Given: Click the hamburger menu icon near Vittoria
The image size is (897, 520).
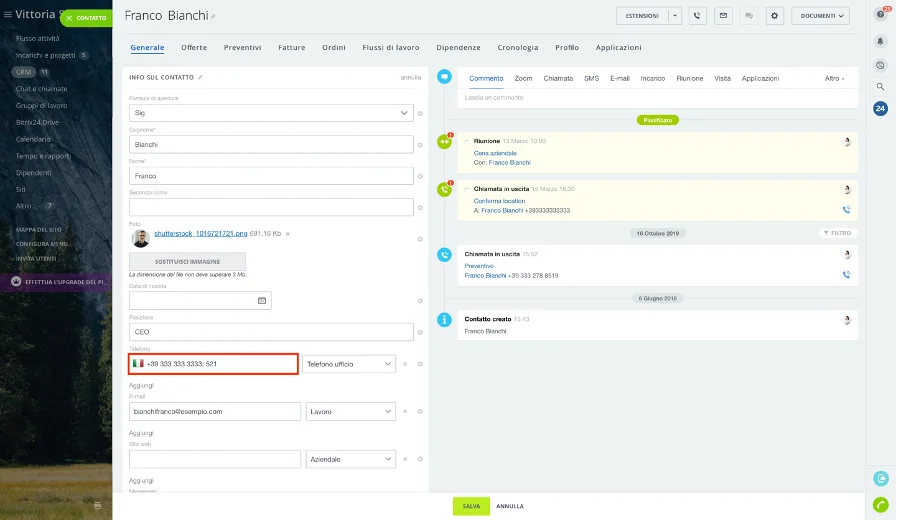Looking at the screenshot, I should [7, 14].
